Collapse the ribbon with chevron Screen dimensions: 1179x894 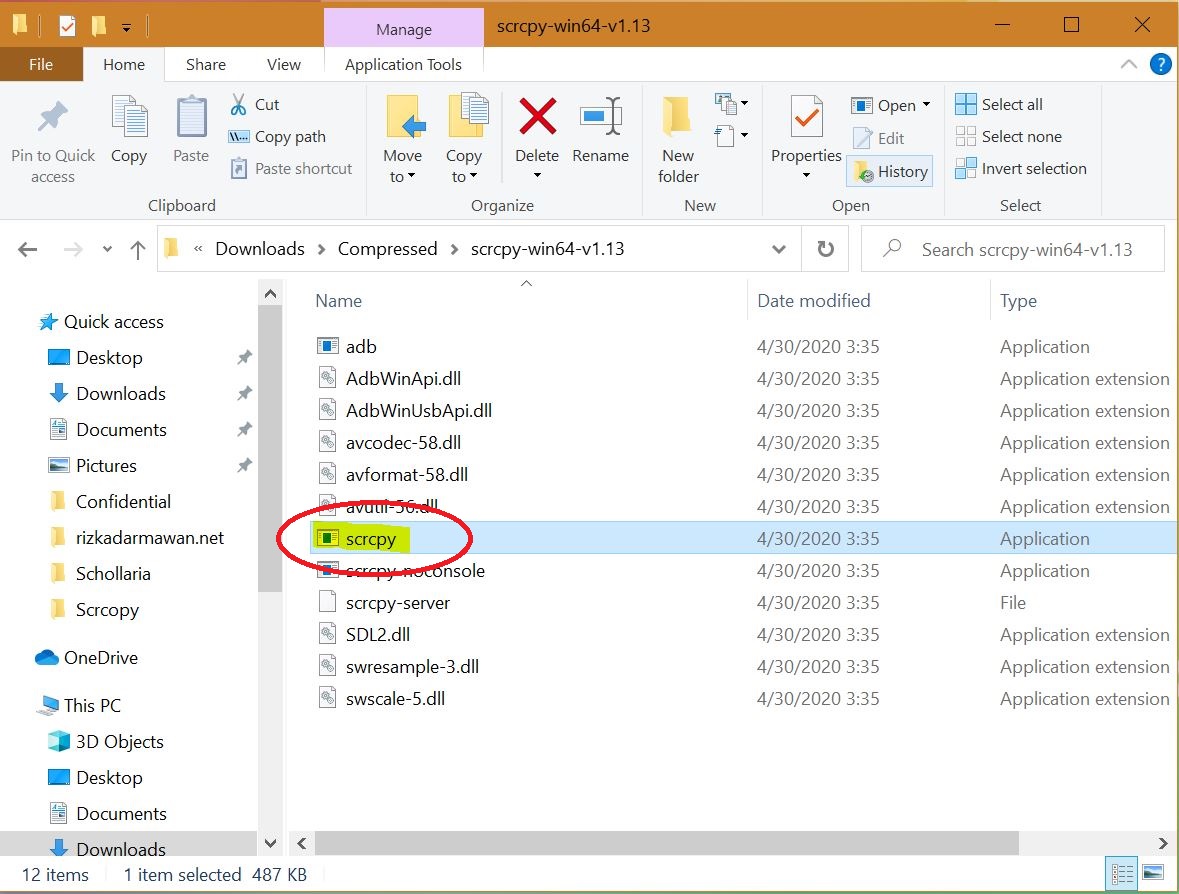(1129, 65)
